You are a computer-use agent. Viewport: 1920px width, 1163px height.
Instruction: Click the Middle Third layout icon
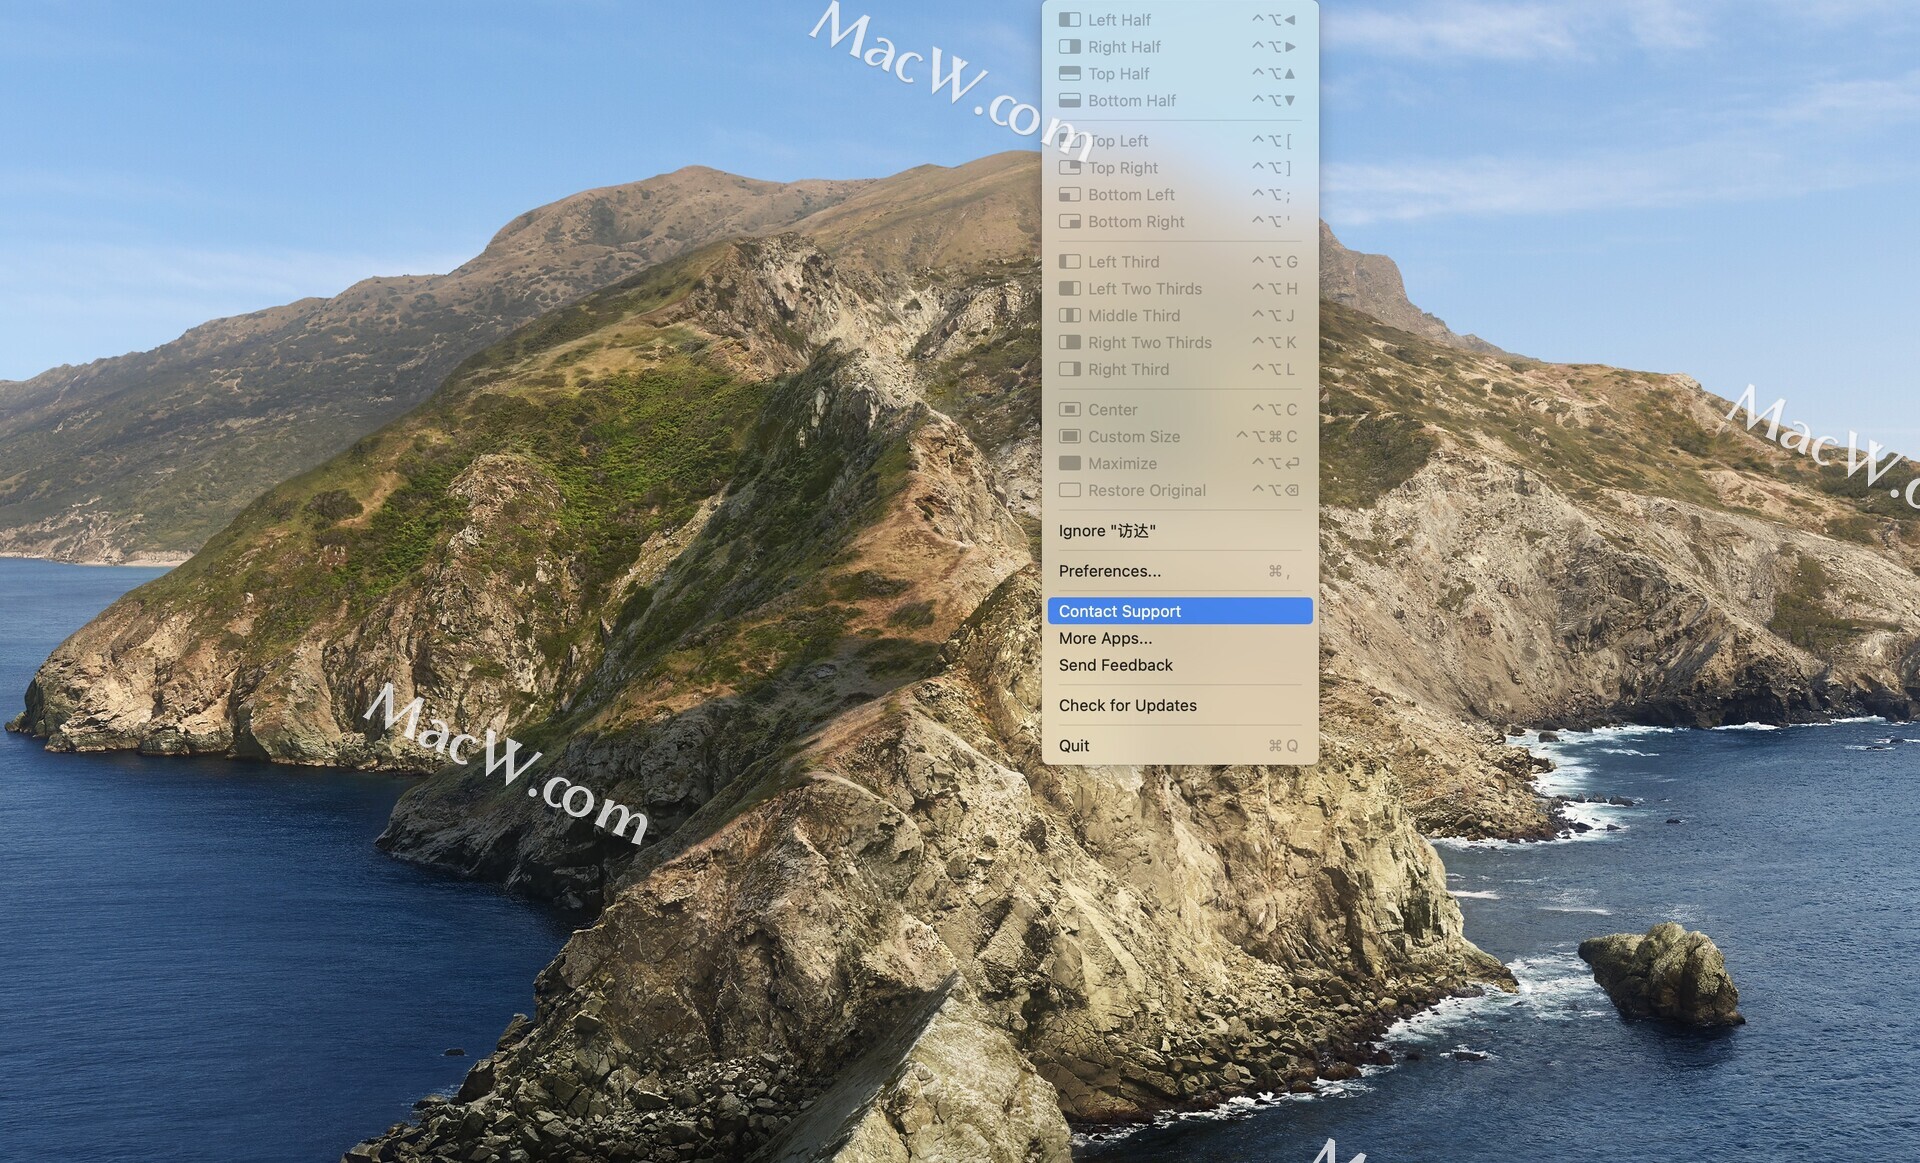(x=1069, y=316)
